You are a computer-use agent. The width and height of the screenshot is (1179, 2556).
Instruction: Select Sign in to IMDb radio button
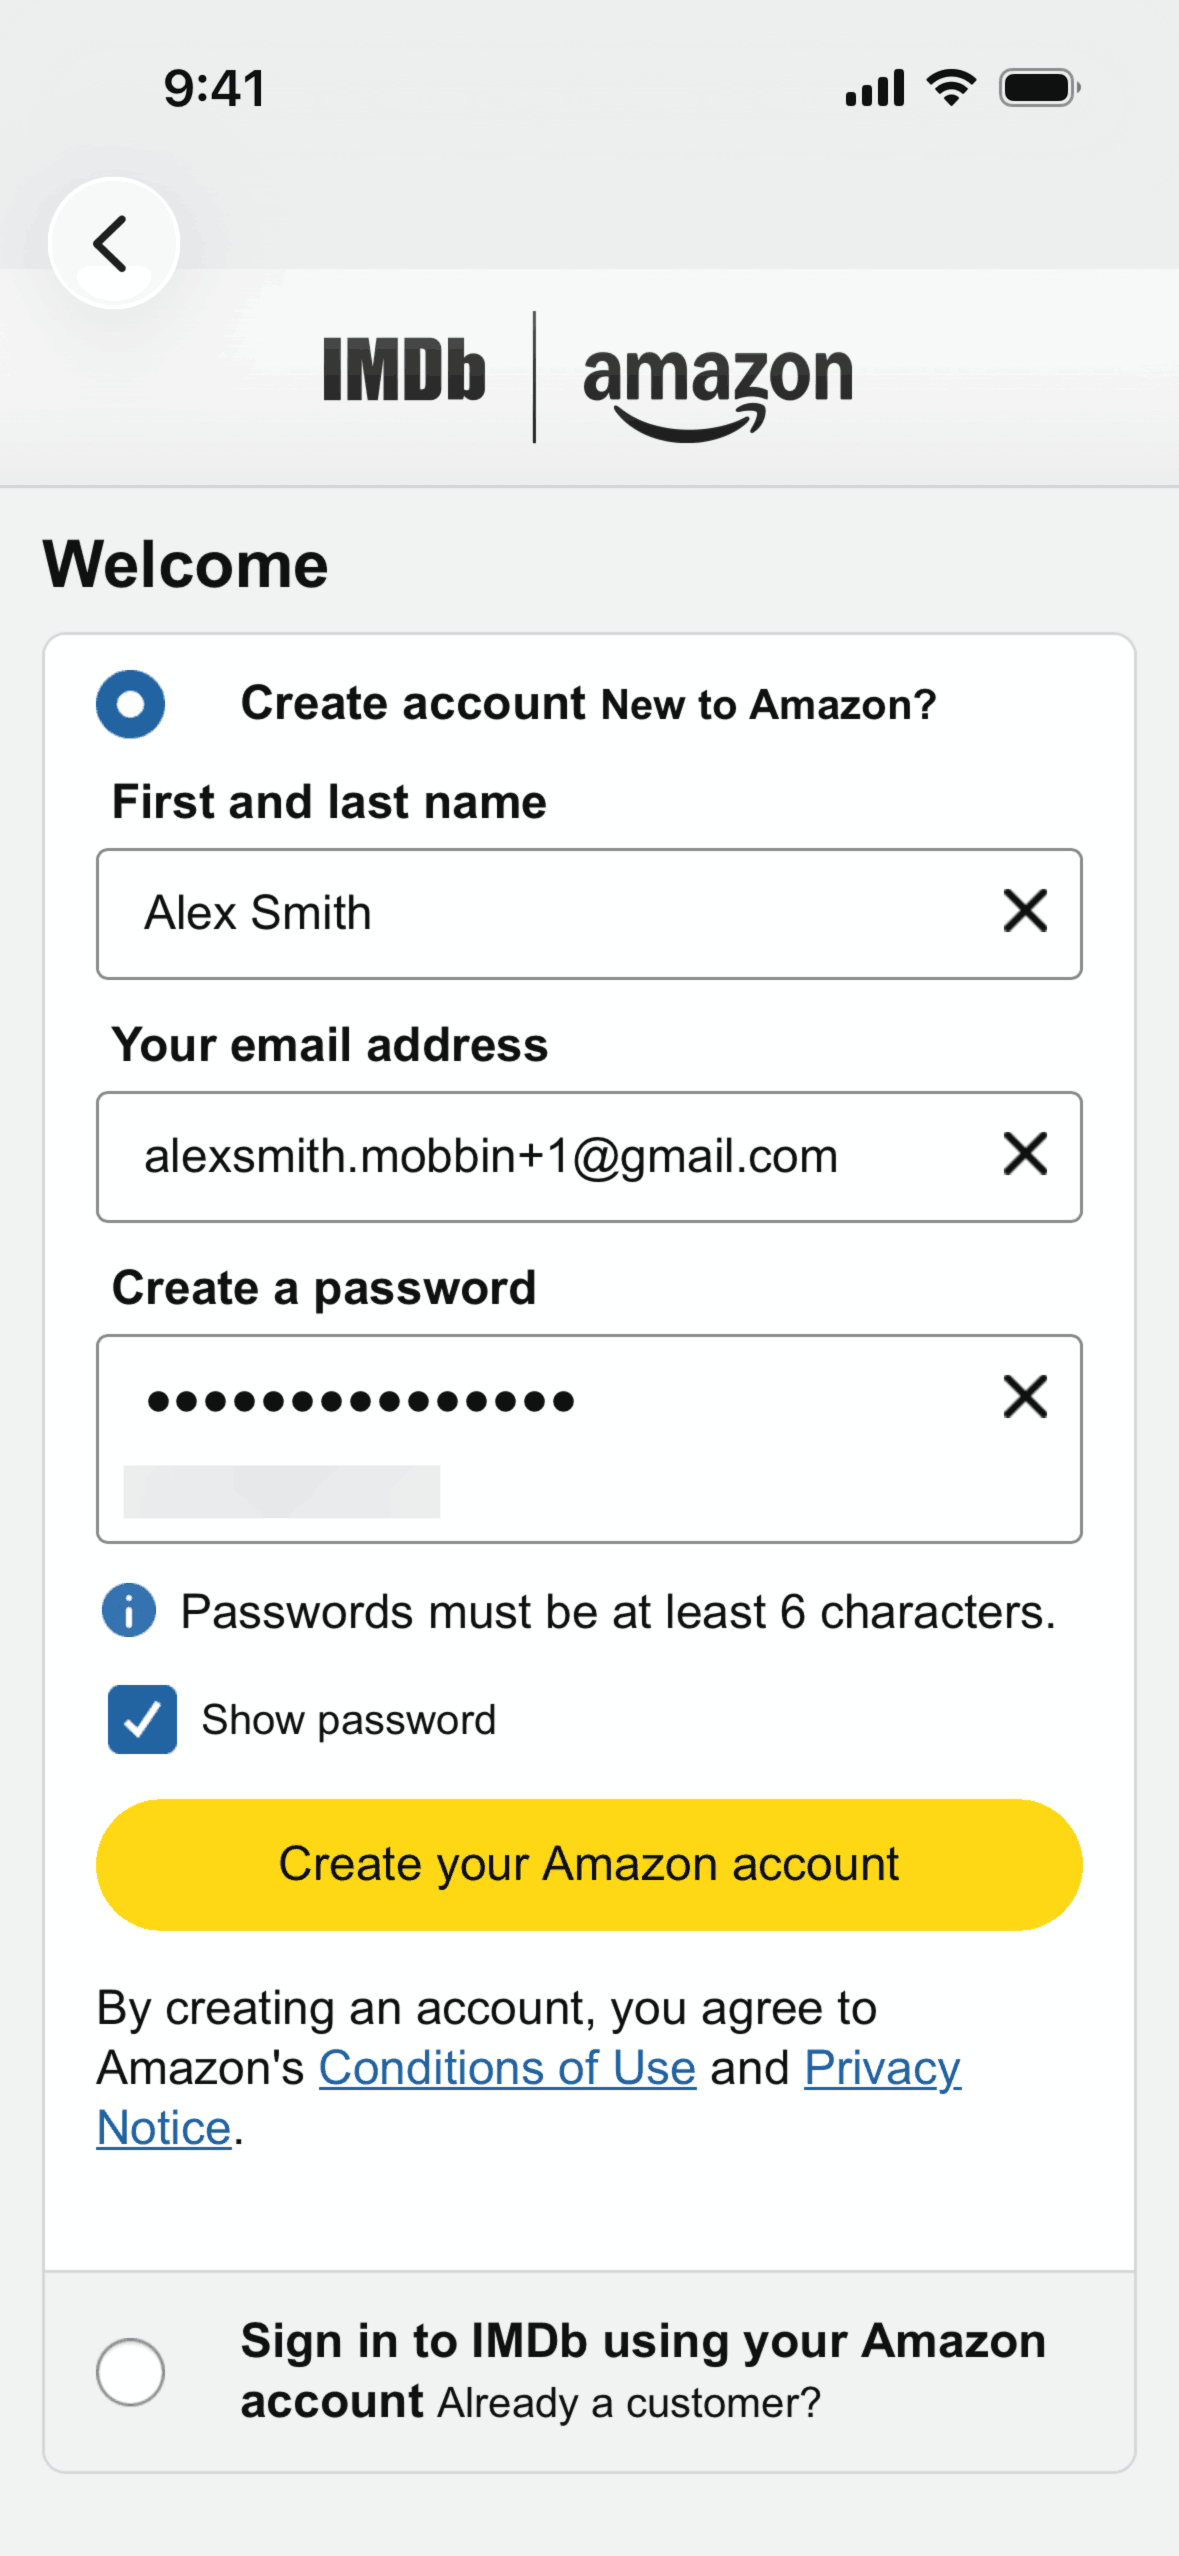click(130, 2372)
